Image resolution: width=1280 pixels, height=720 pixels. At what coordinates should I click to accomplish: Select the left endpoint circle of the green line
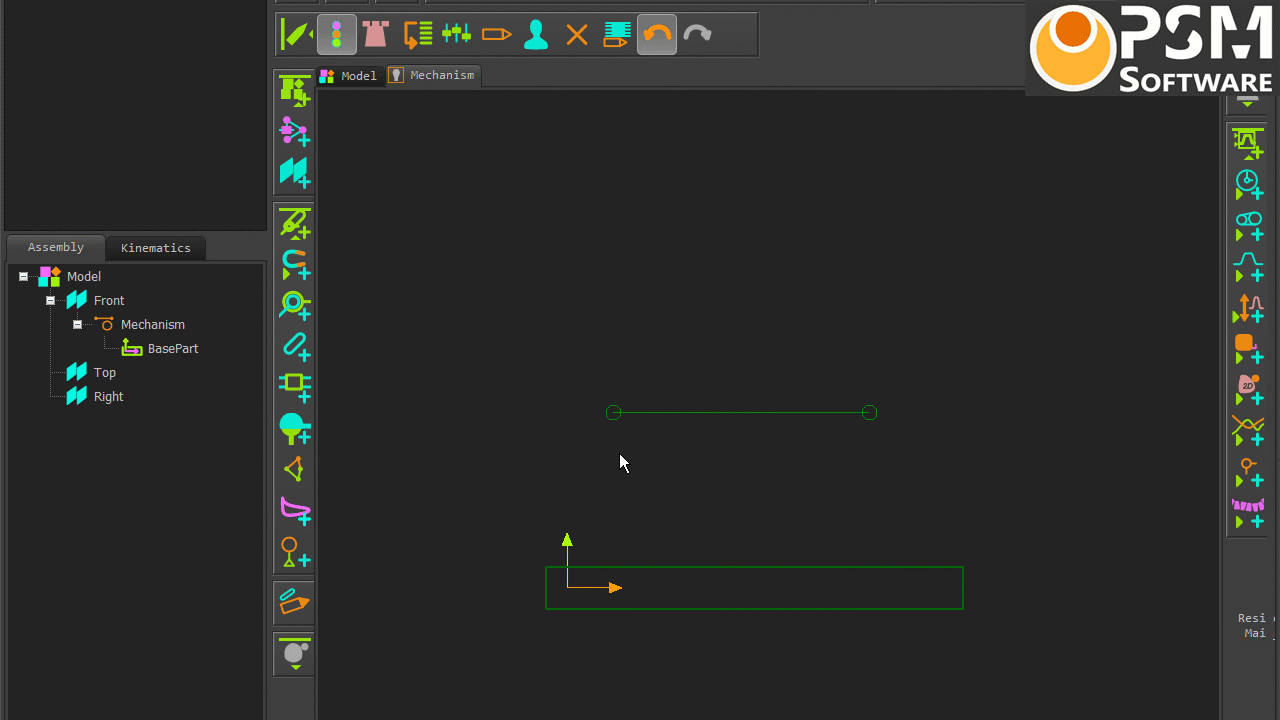(614, 413)
